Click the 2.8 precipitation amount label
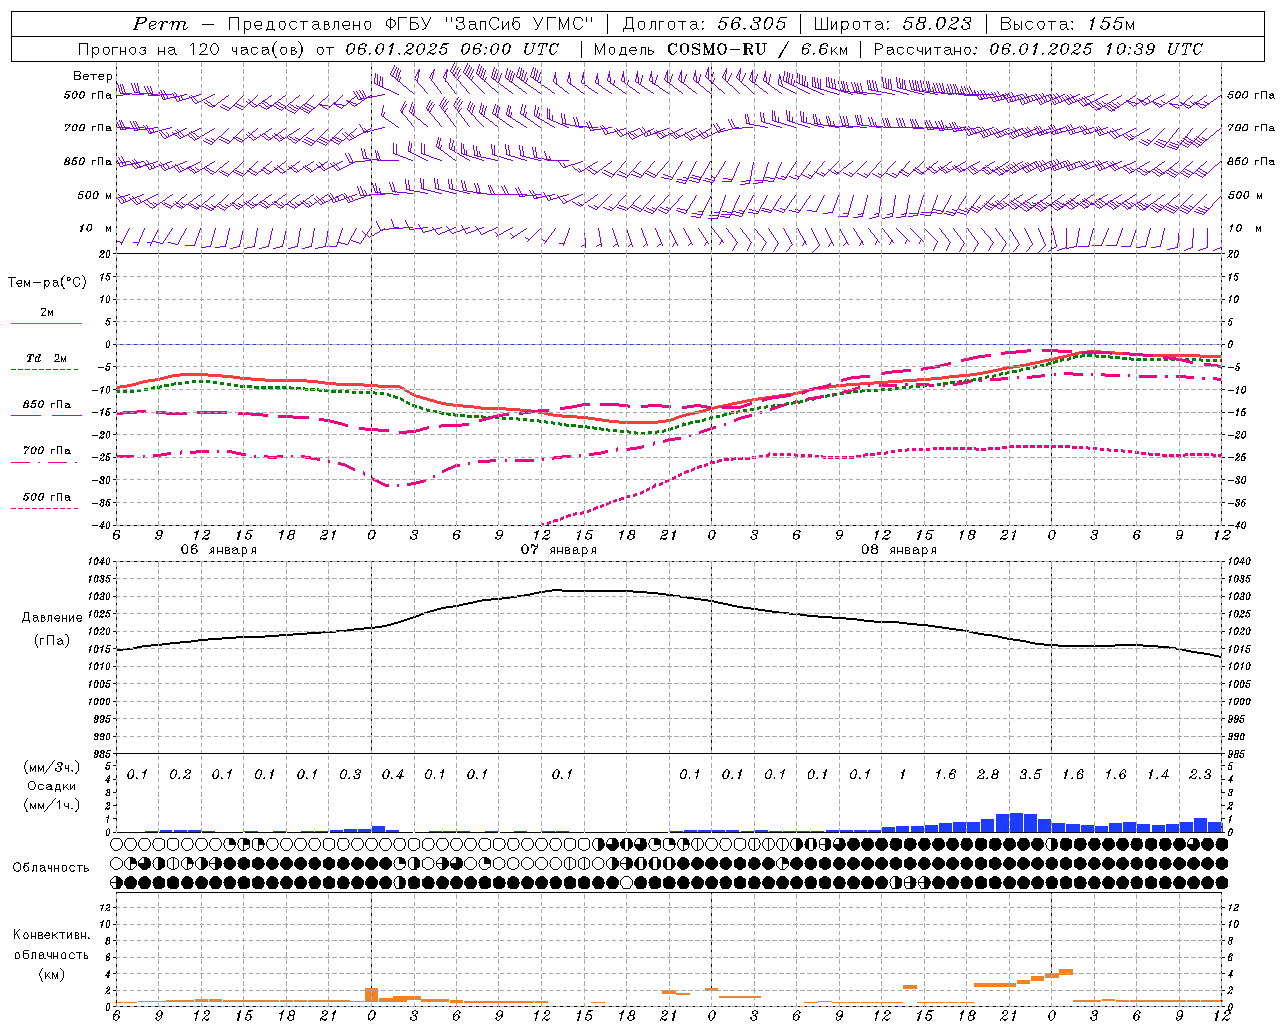Image resolution: width=1280 pixels, height=1024 pixels. coord(988,774)
